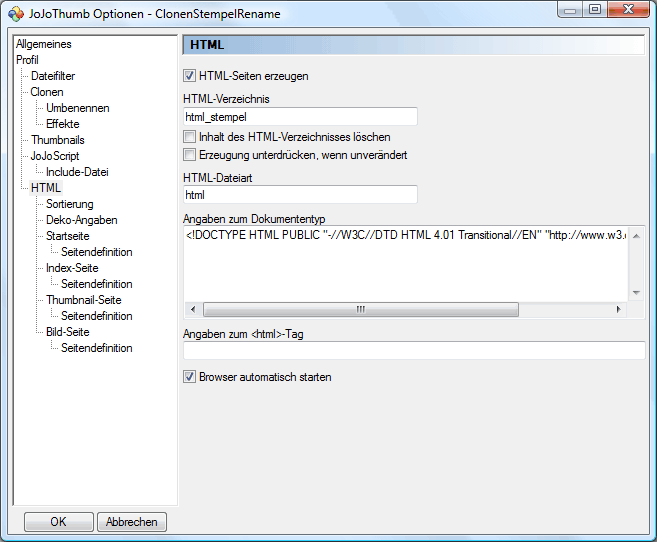Open Seitendefinition under Startseite

96,252
